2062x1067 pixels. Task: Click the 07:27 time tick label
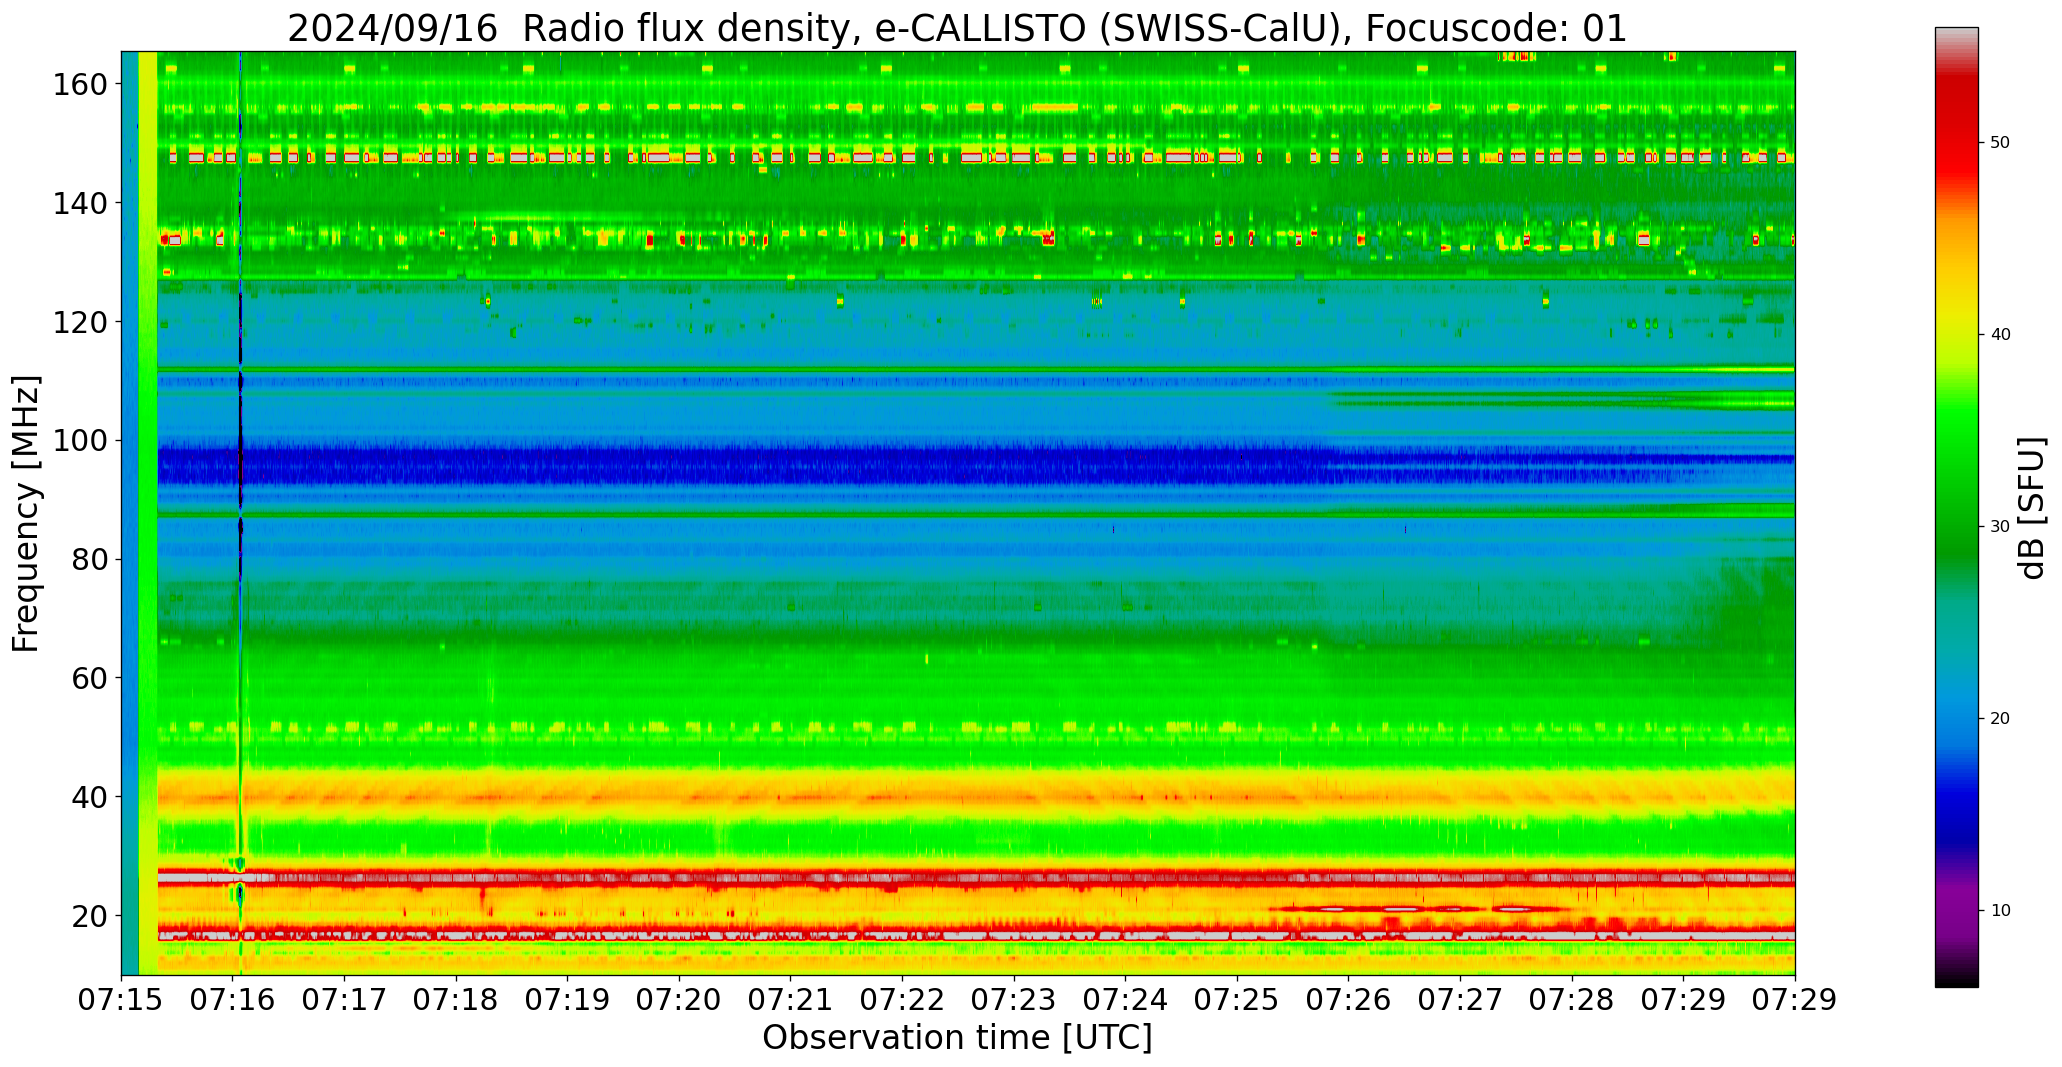coord(1460,1000)
